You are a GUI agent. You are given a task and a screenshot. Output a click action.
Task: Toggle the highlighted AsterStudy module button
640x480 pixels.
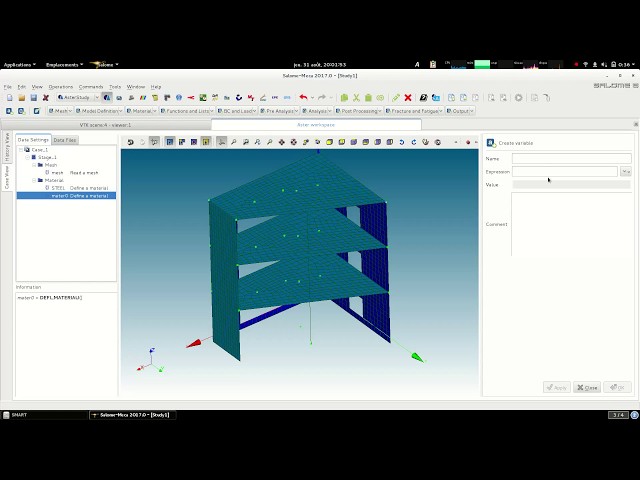107,98
